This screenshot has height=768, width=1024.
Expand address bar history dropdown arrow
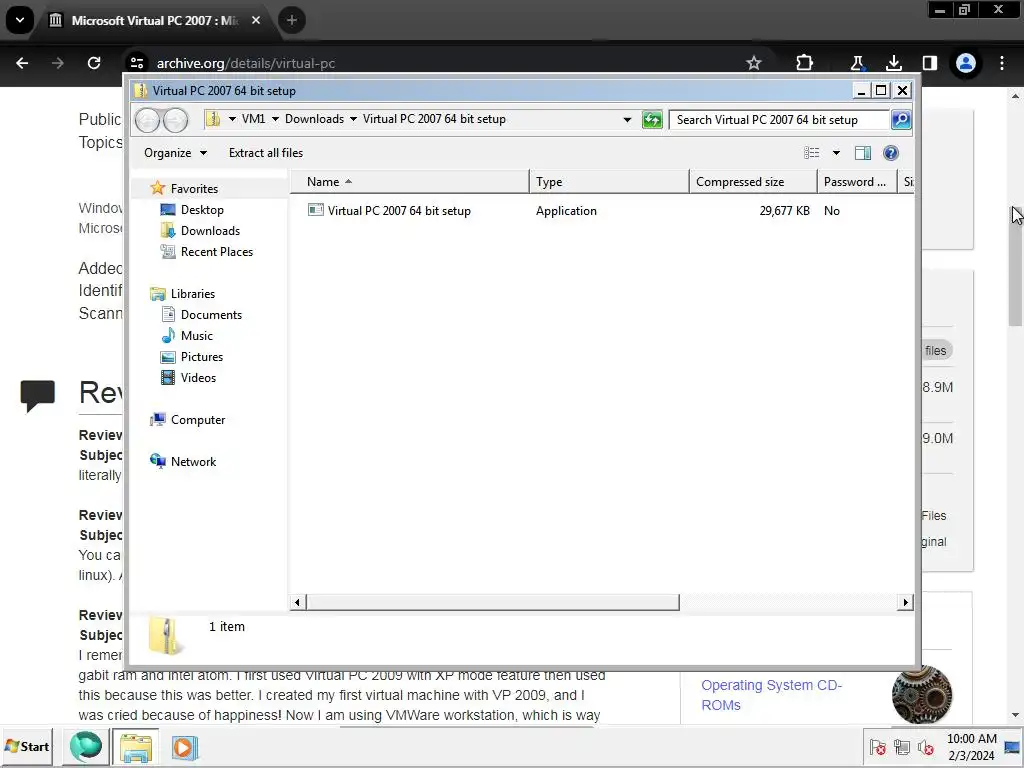tap(627, 120)
